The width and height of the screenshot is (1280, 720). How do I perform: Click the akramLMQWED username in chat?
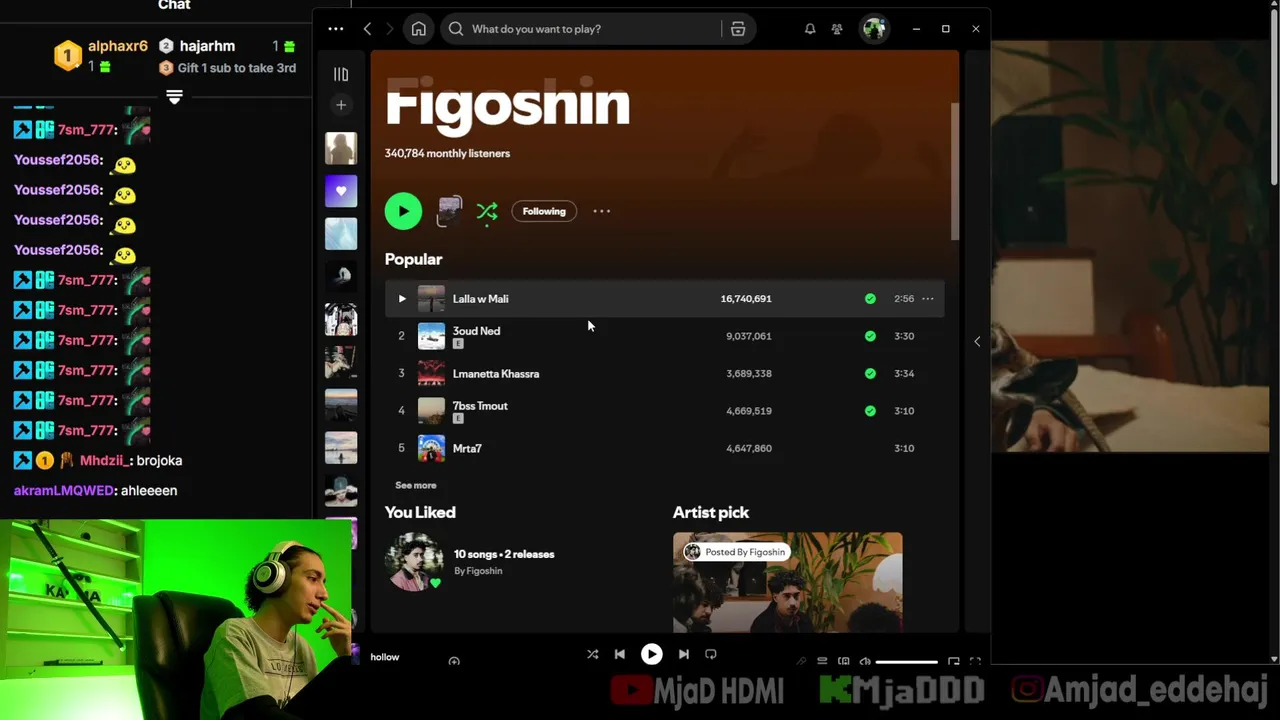click(x=64, y=491)
